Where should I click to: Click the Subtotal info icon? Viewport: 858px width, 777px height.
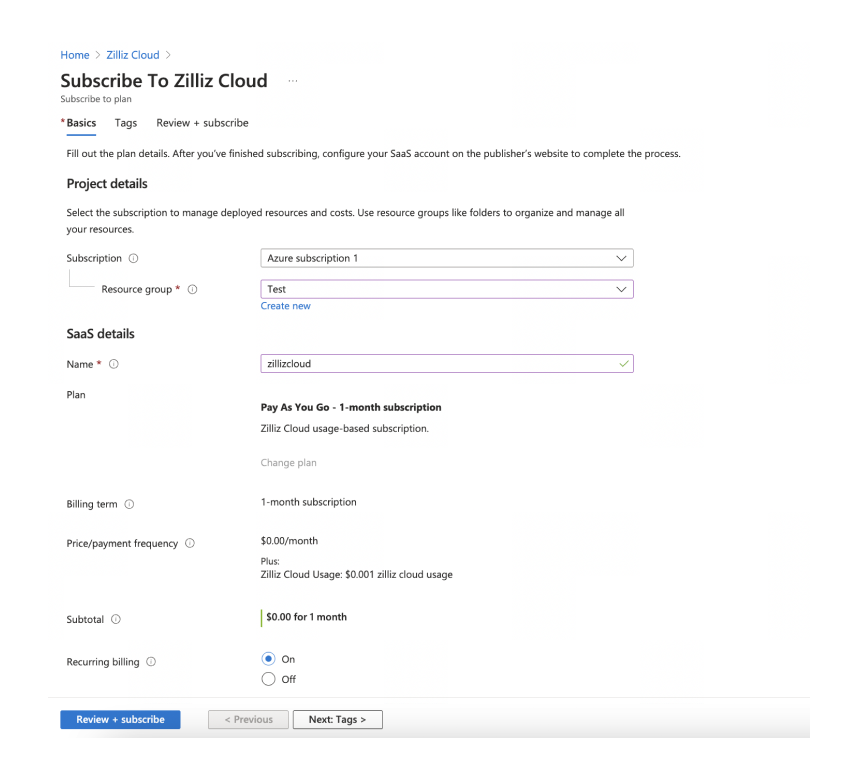117,619
